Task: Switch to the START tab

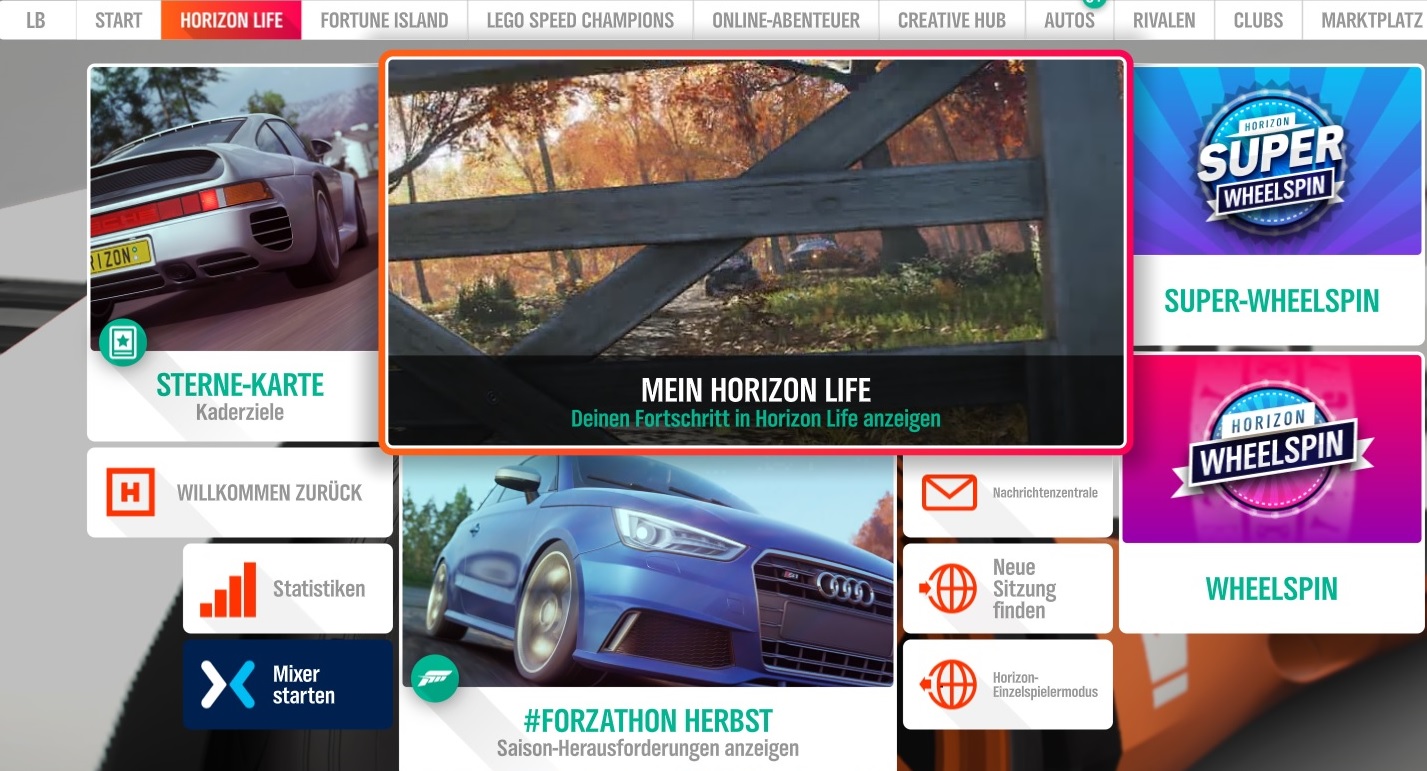Action: tap(118, 20)
